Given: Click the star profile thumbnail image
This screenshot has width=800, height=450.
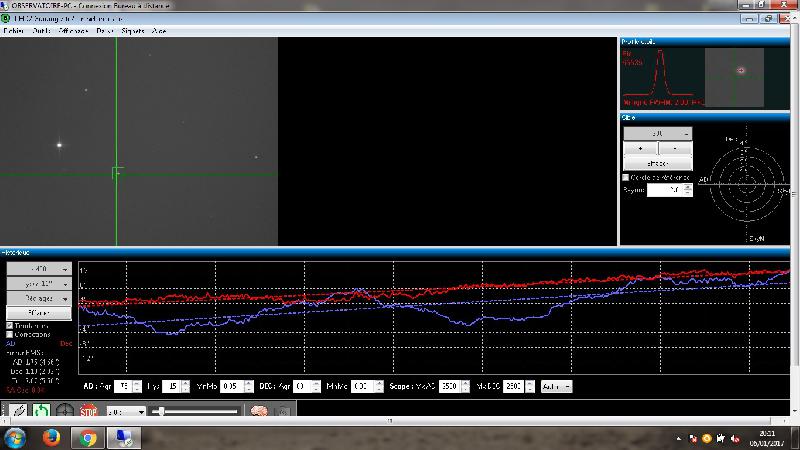Looking at the screenshot, I should pos(734,78).
